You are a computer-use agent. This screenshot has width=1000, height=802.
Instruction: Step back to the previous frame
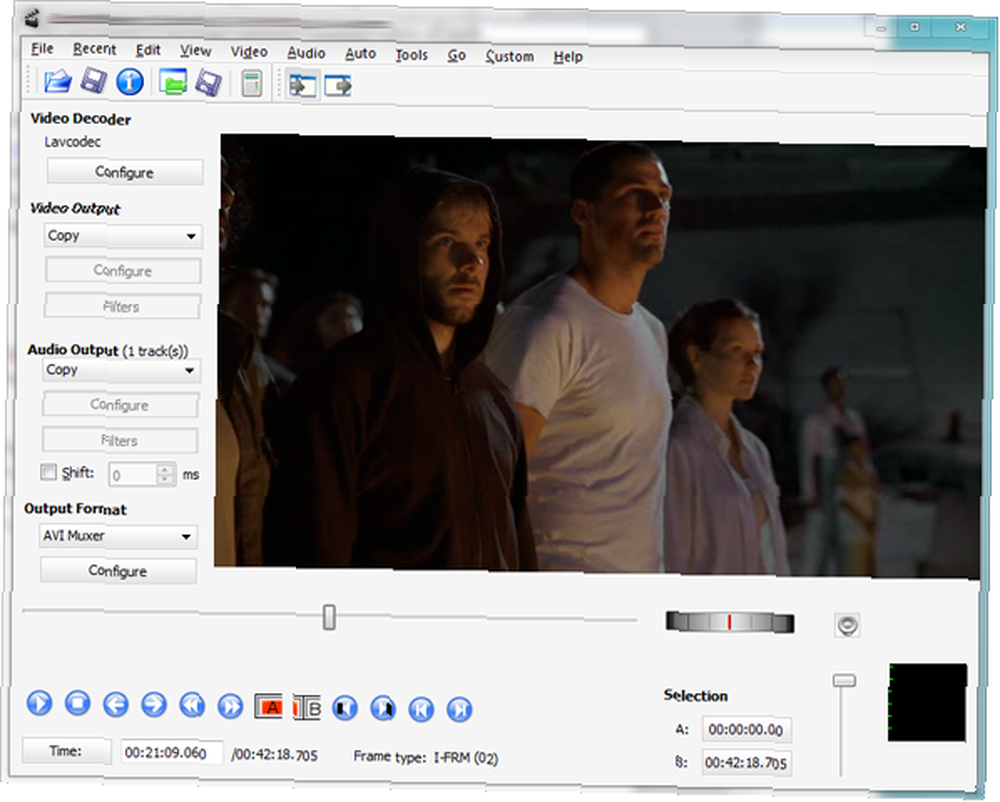pos(116,704)
